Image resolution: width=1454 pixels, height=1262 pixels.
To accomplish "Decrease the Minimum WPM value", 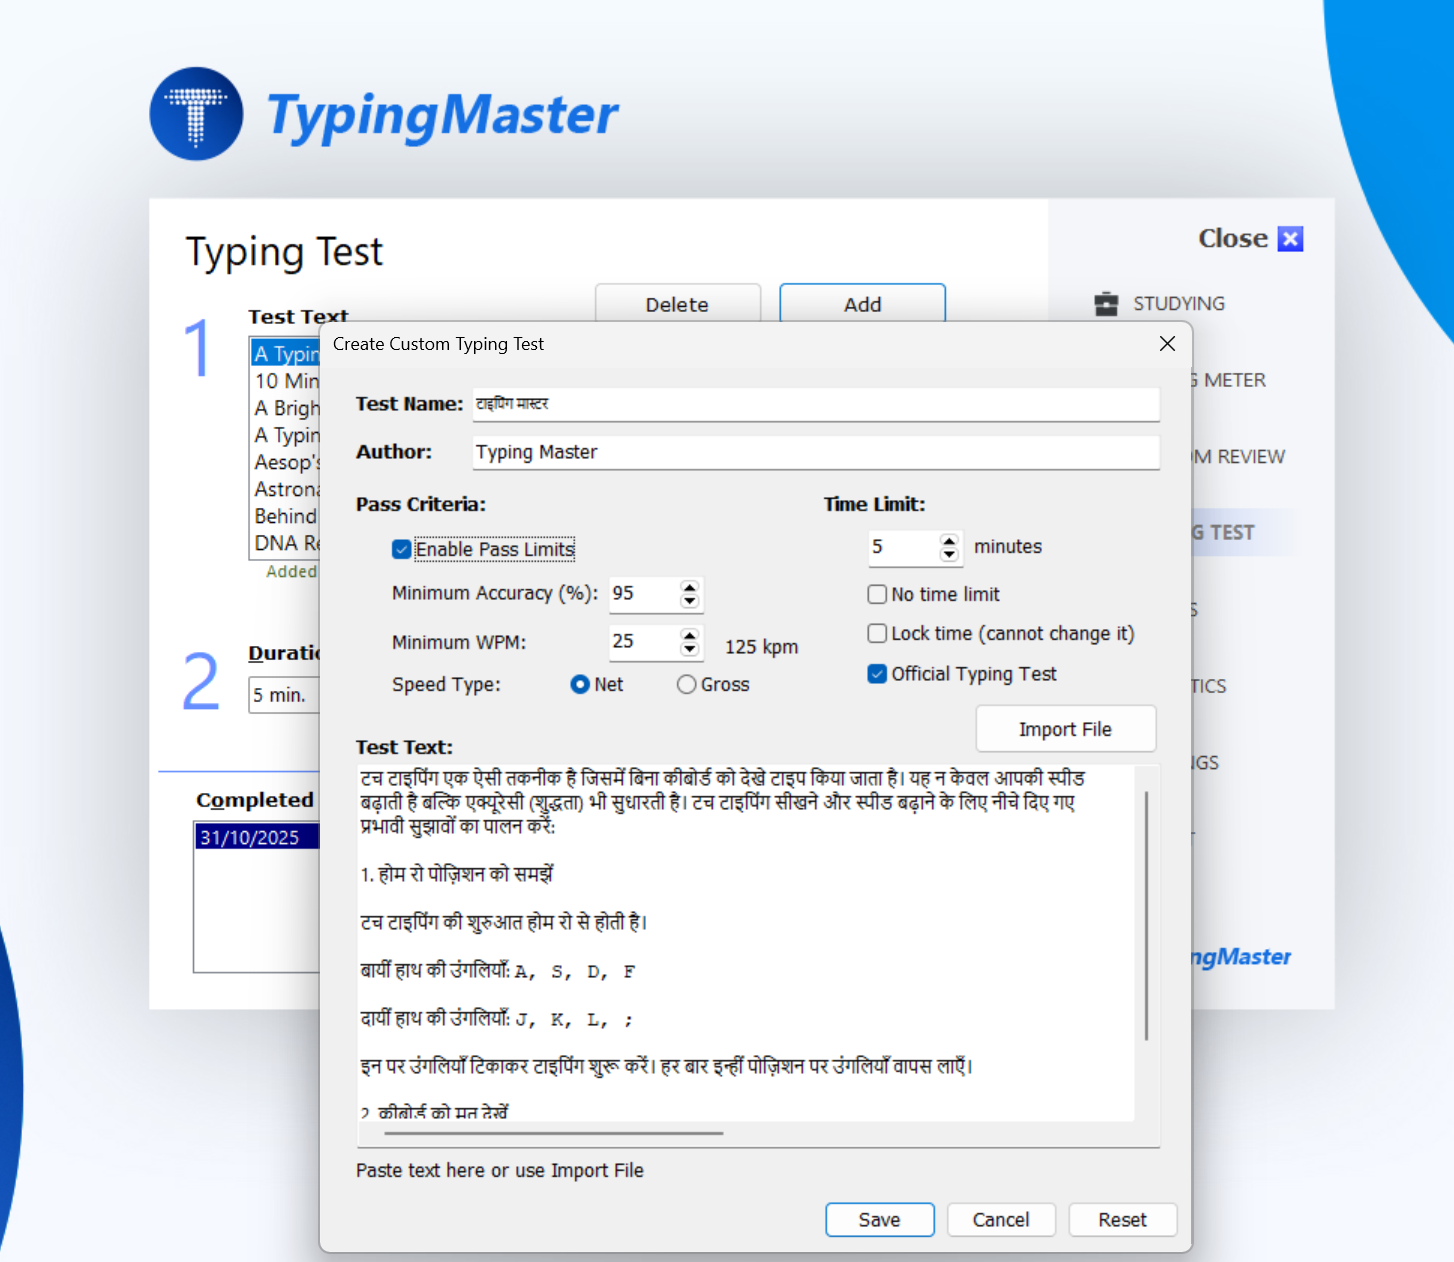I will coord(690,649).
